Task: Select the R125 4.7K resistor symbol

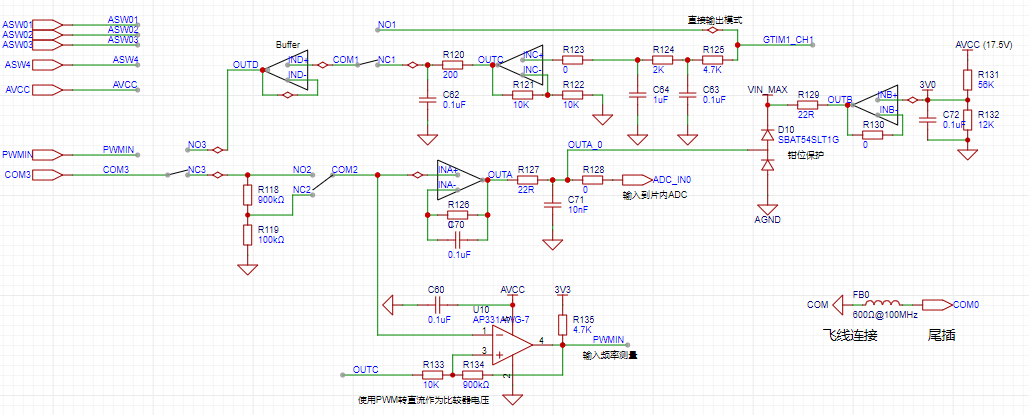Action: coord(713,60)
